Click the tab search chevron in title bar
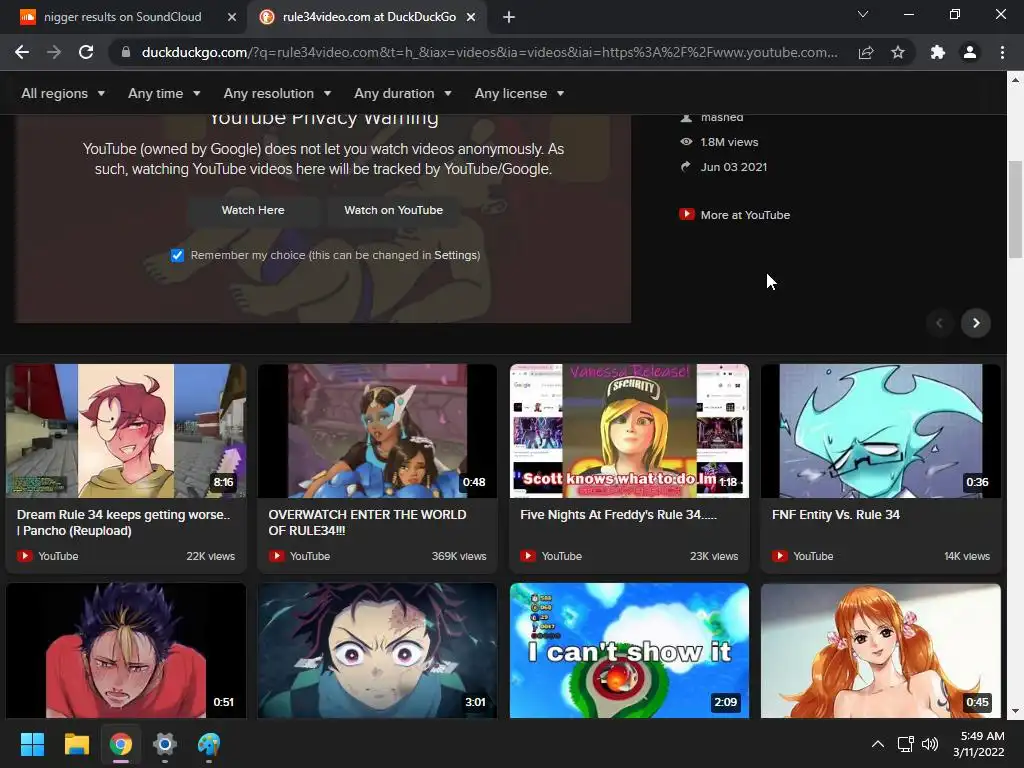The width and height of the screenshot is (1024, 768). 863,14
